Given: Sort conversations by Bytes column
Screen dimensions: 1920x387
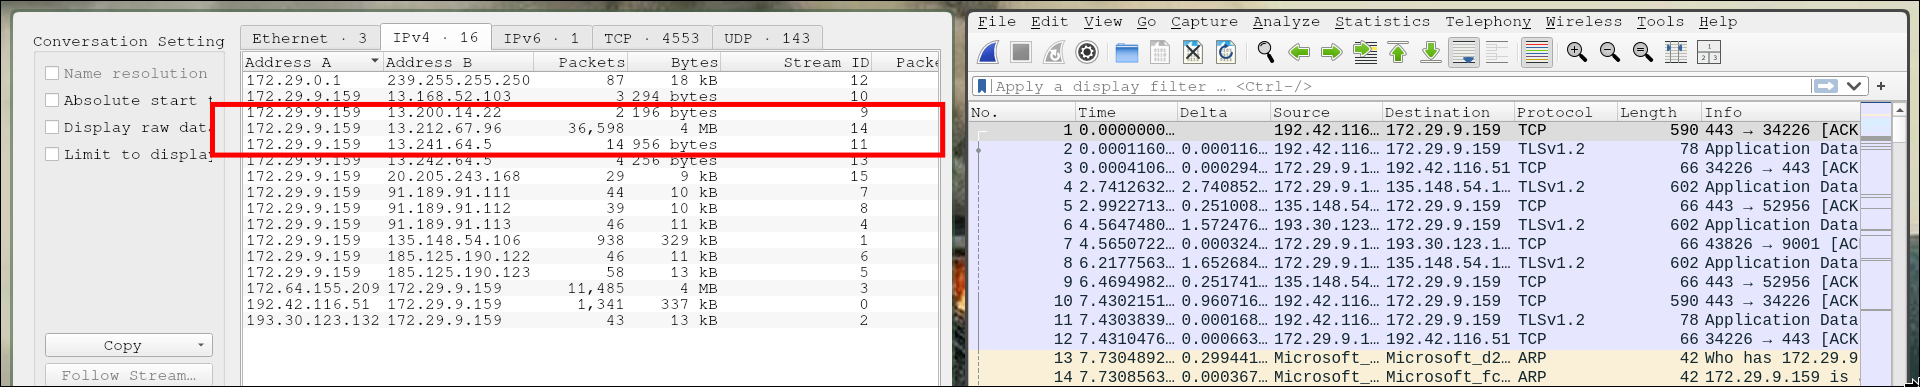Looking at the screenshot, I should point(674,62).
